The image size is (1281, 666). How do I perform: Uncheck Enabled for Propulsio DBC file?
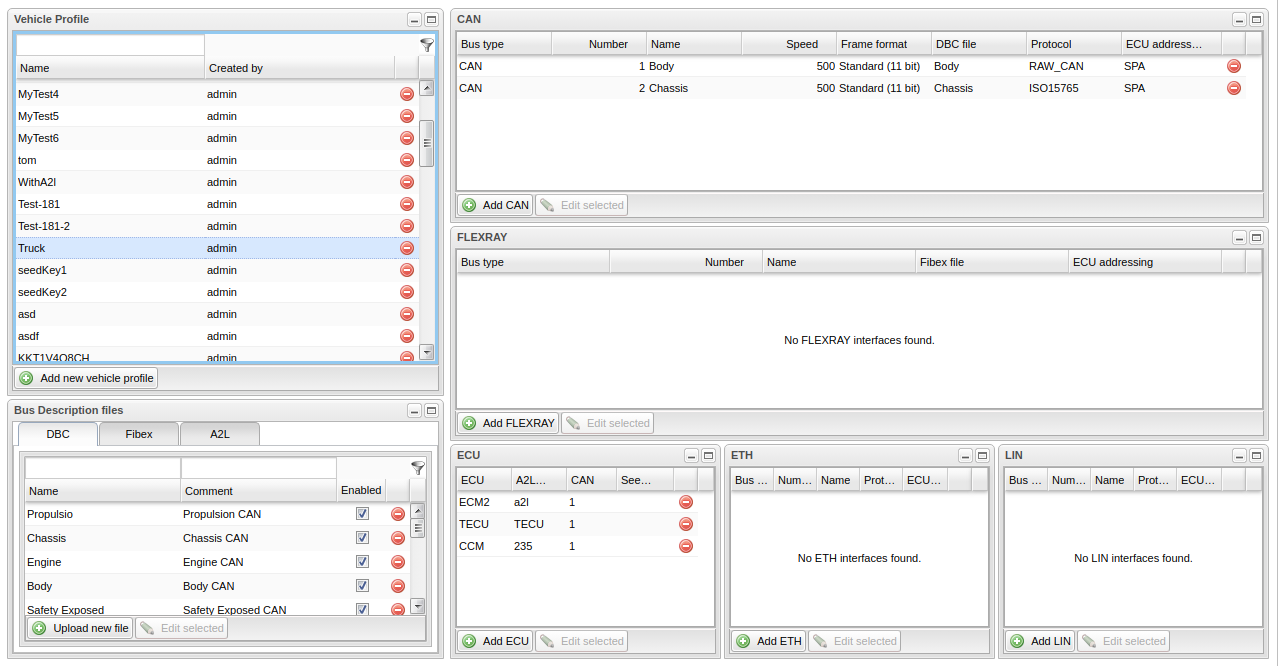(362, 514)
